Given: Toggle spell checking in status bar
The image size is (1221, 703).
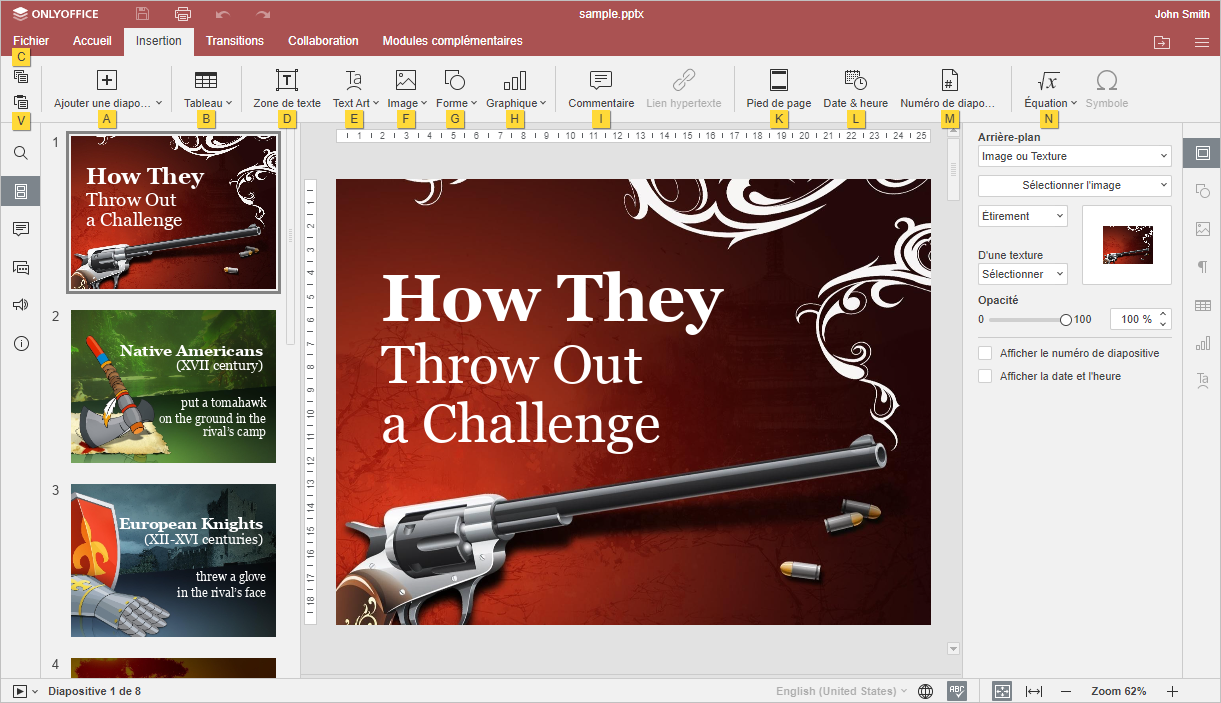Looking at the screenshot, I should point(957,691).
